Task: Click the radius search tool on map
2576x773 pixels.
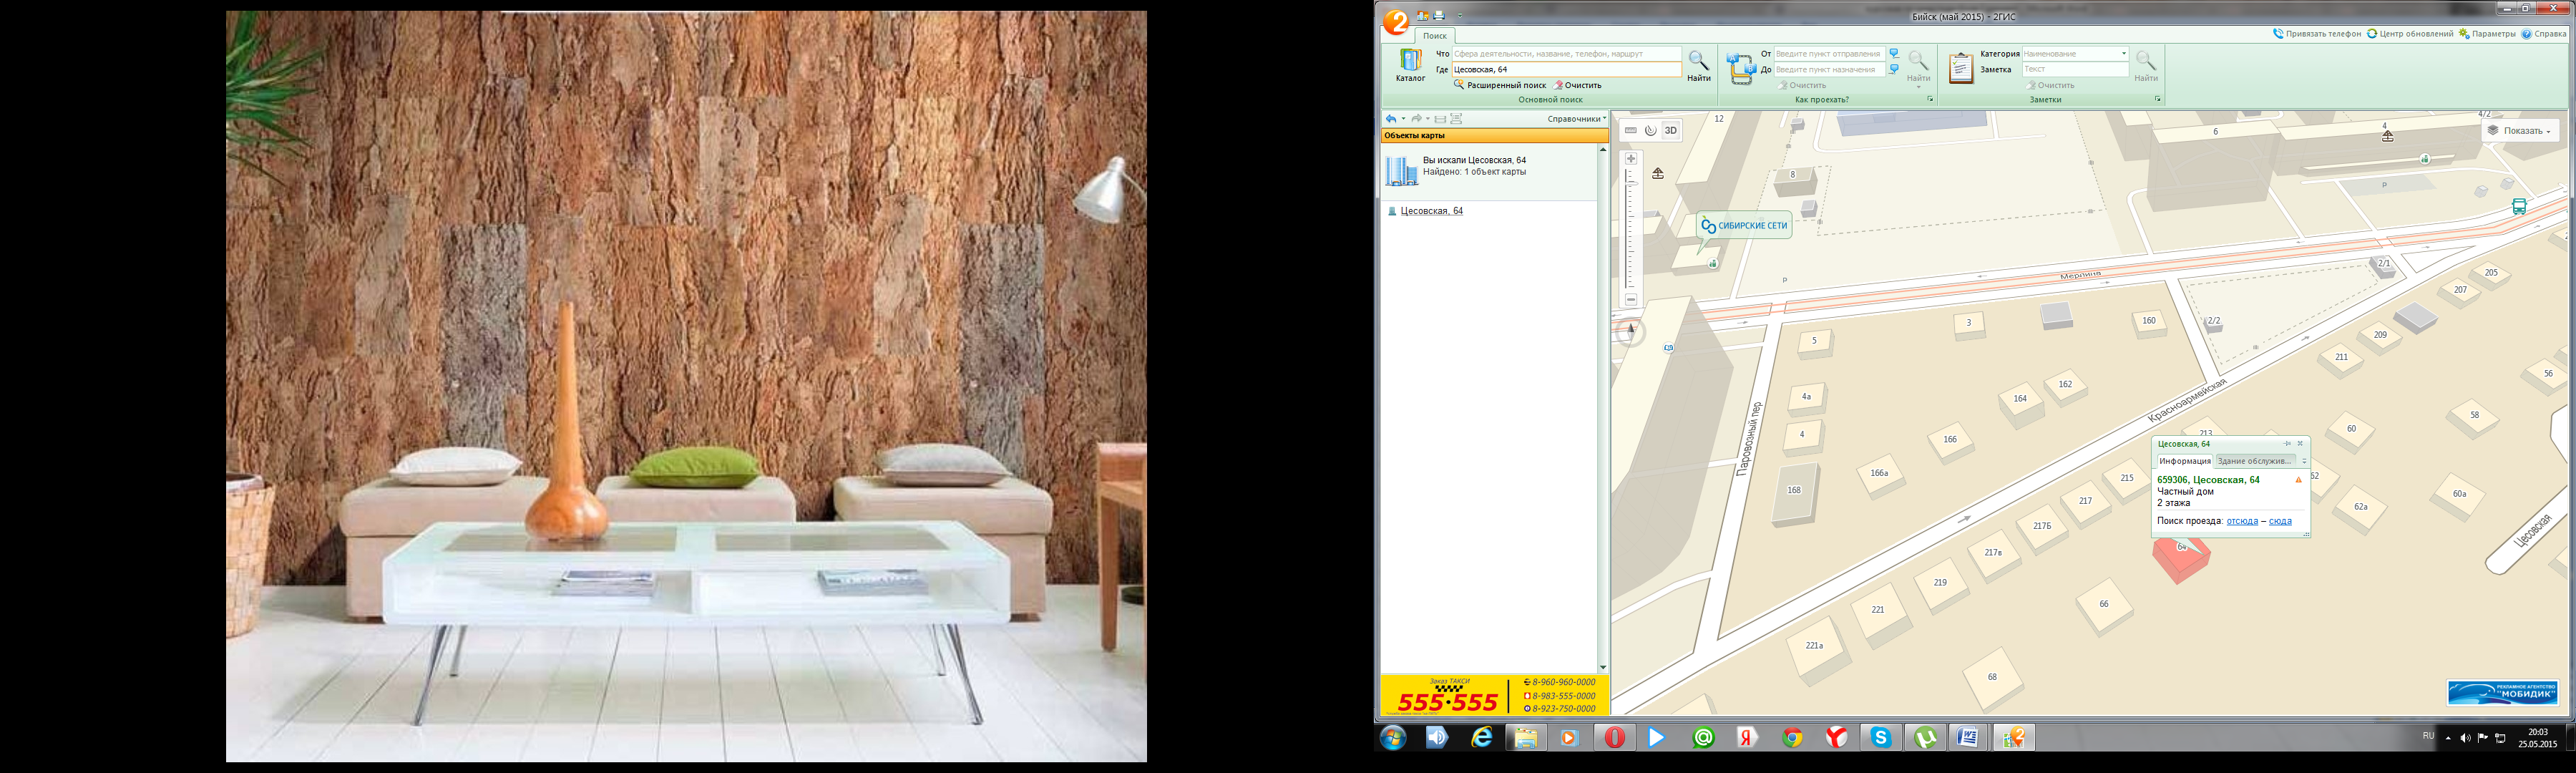Action: (1650, 131)
